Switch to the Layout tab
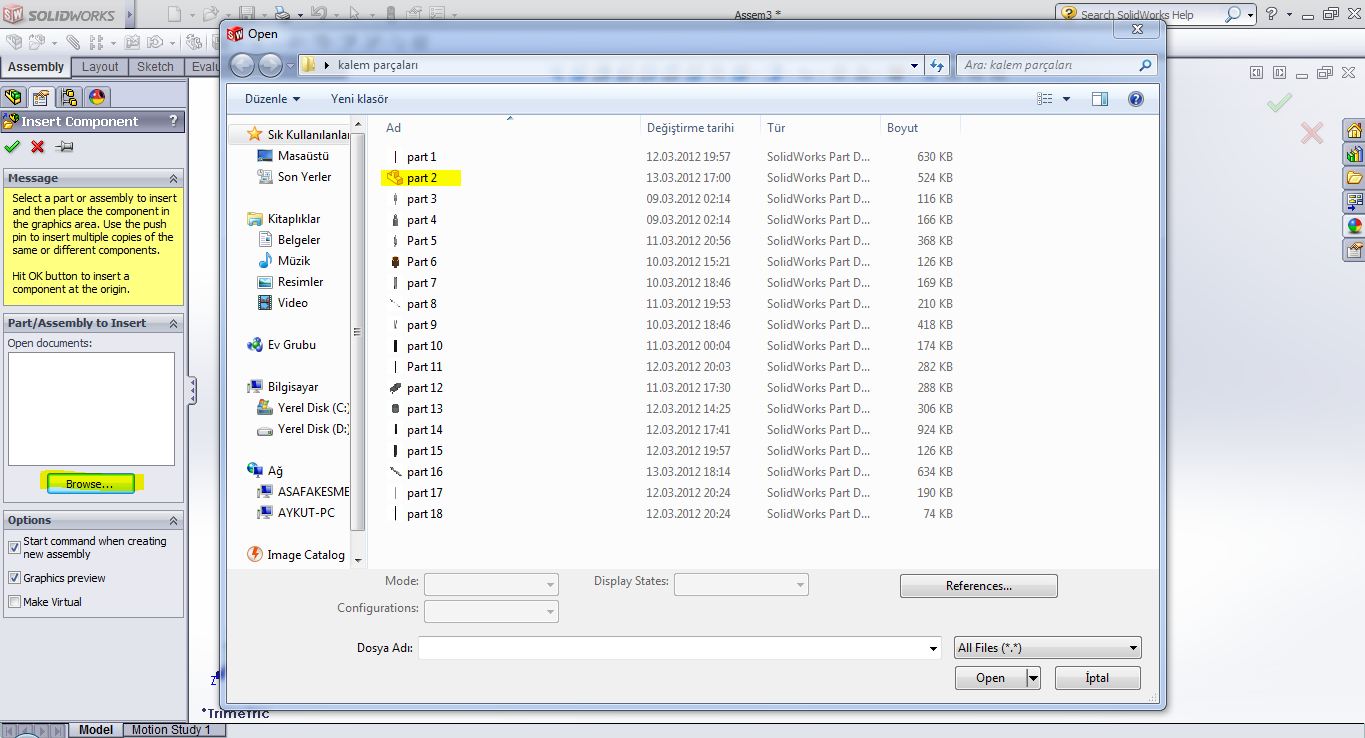Screen dimensions: 1365x738 [100, 67]
